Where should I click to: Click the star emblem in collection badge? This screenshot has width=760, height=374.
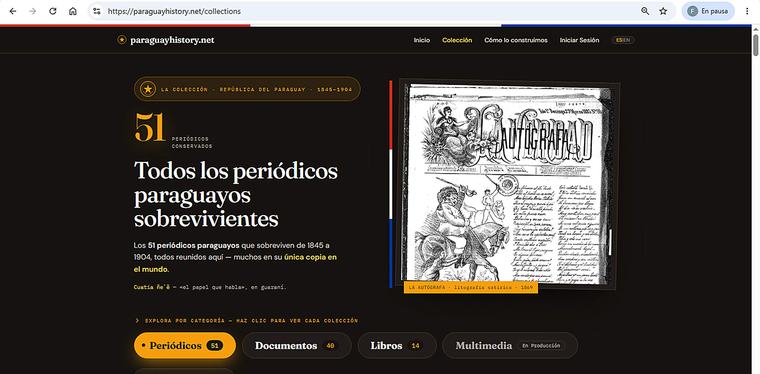(148, 89)
